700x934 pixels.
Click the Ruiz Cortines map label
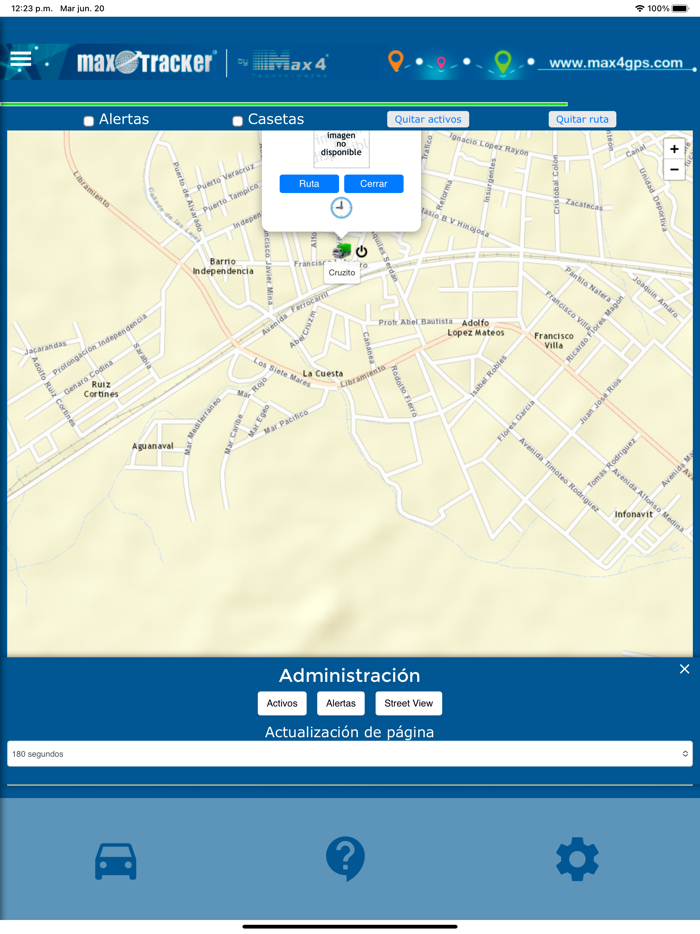pos(101,389)
